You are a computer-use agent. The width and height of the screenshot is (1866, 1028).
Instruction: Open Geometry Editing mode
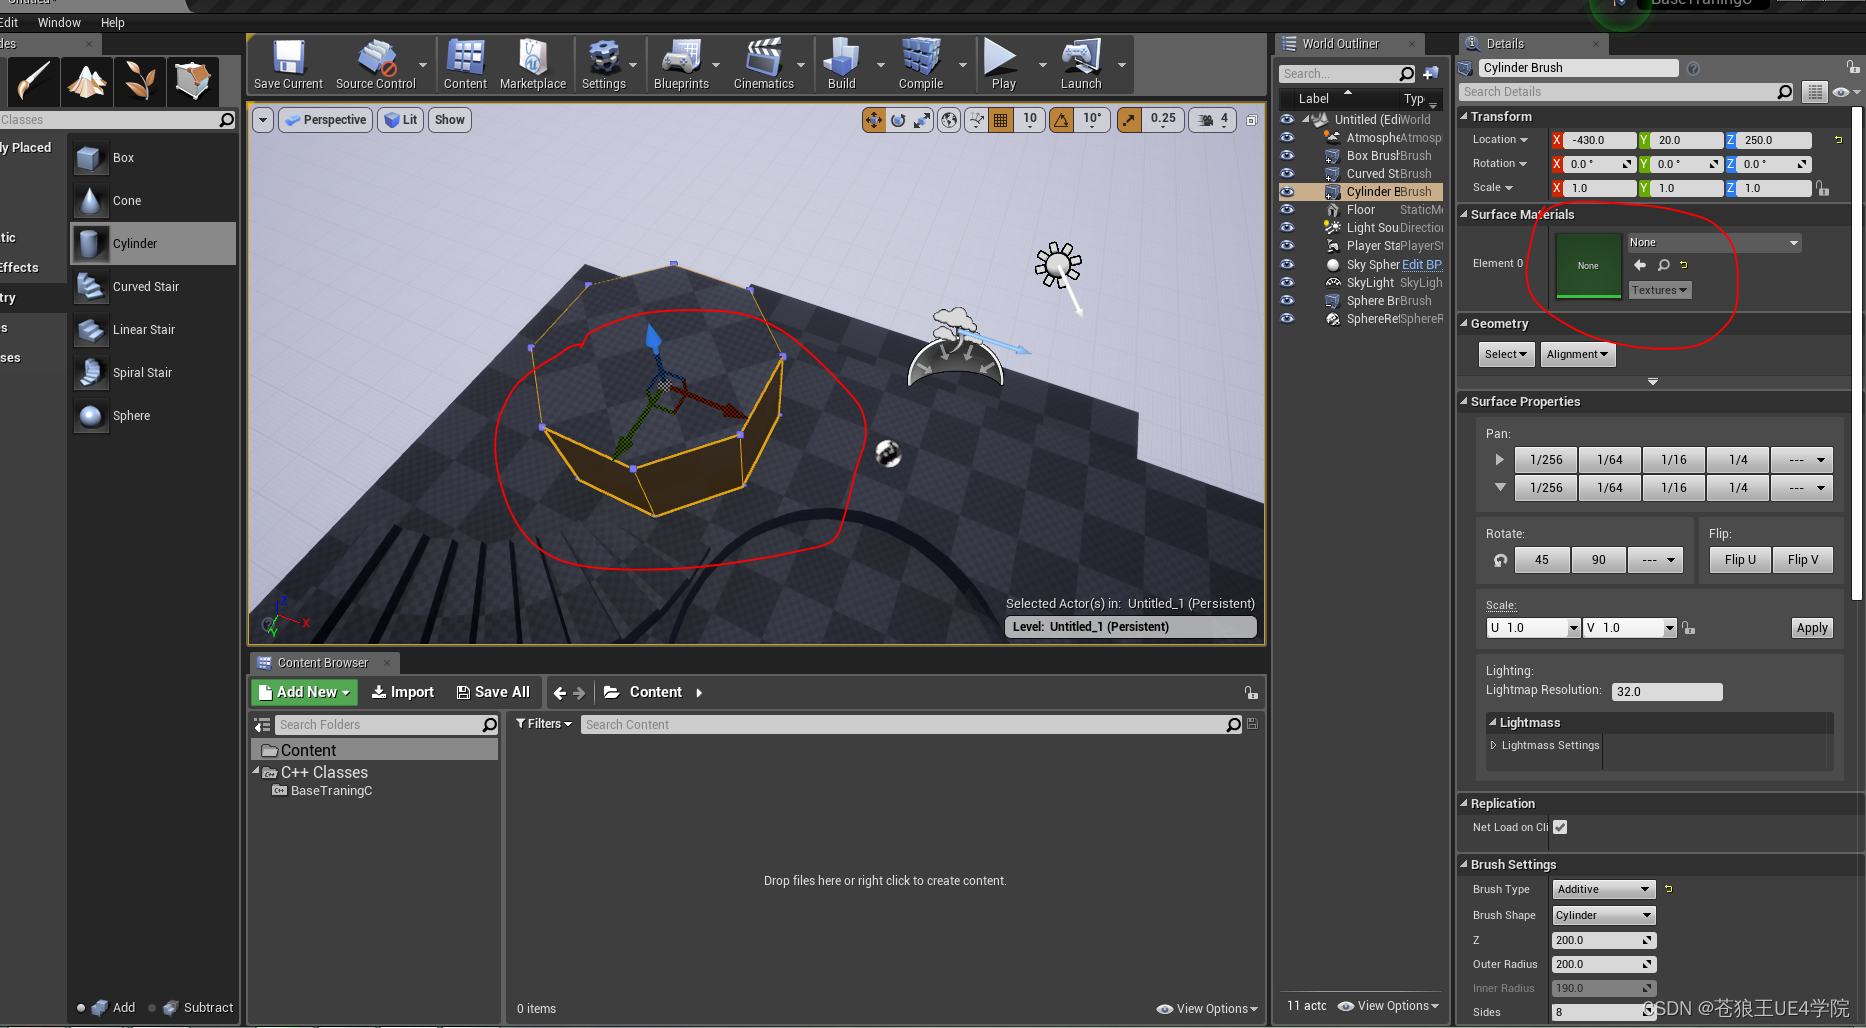(x=193, y=82)
